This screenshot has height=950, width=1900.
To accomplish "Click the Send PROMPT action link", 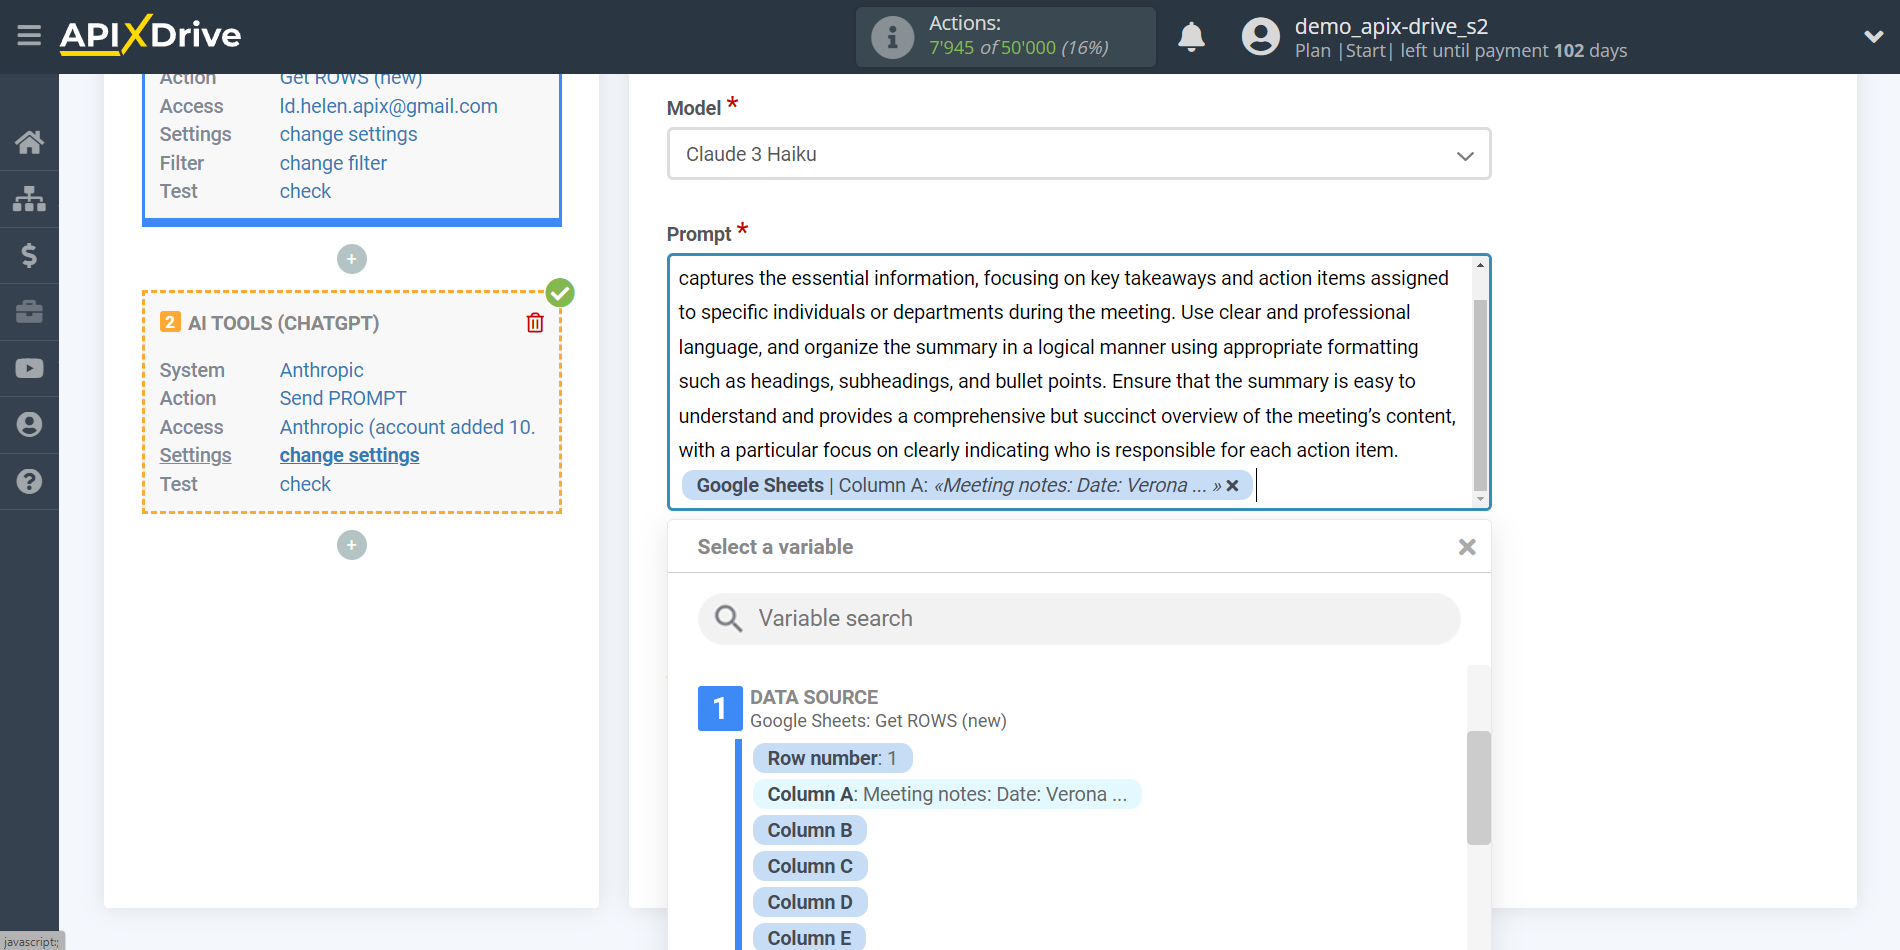I will click(x=343, y=398).
